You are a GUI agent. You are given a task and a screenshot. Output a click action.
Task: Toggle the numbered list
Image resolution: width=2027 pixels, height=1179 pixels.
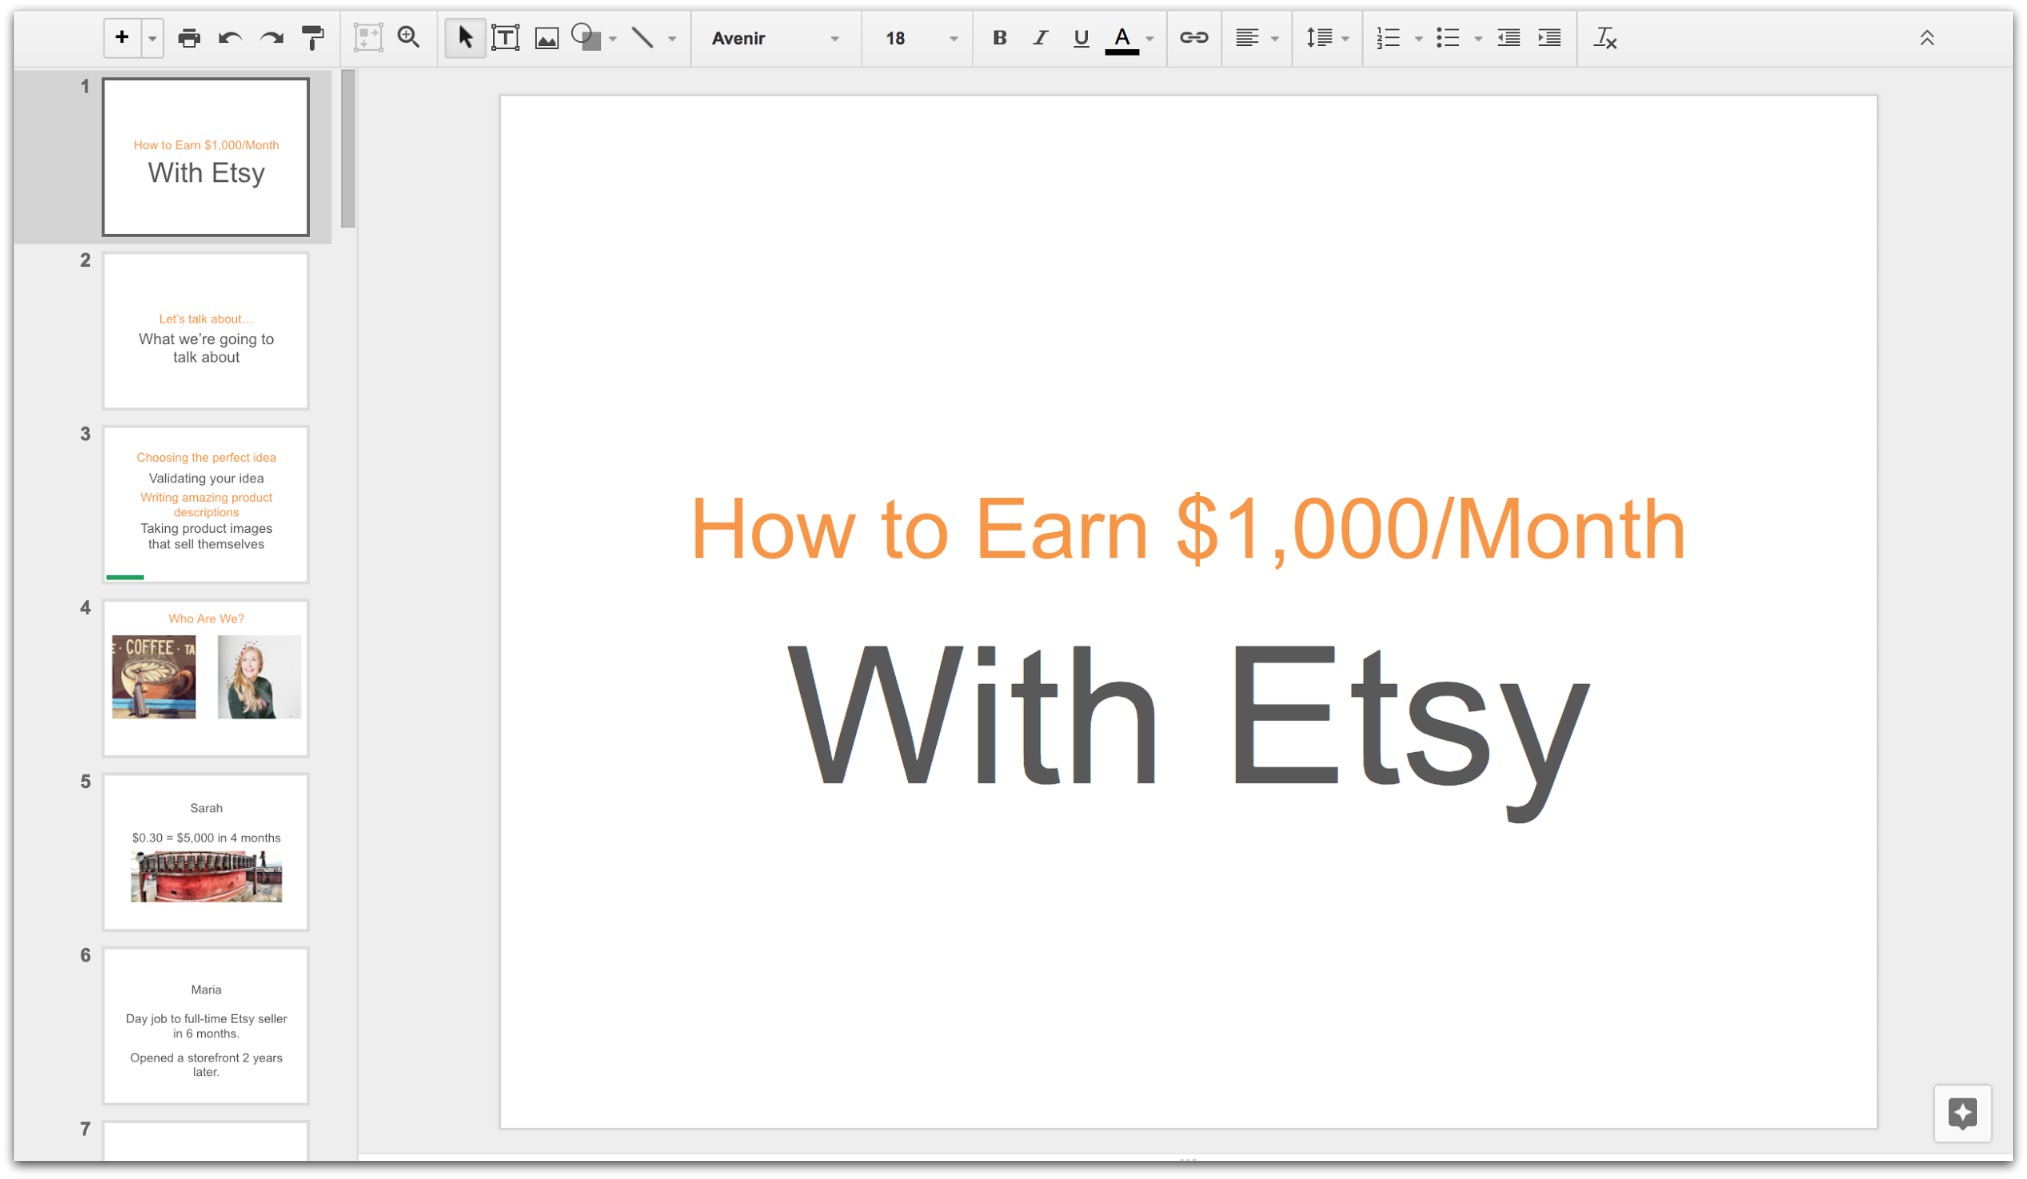coord(1388,38)
